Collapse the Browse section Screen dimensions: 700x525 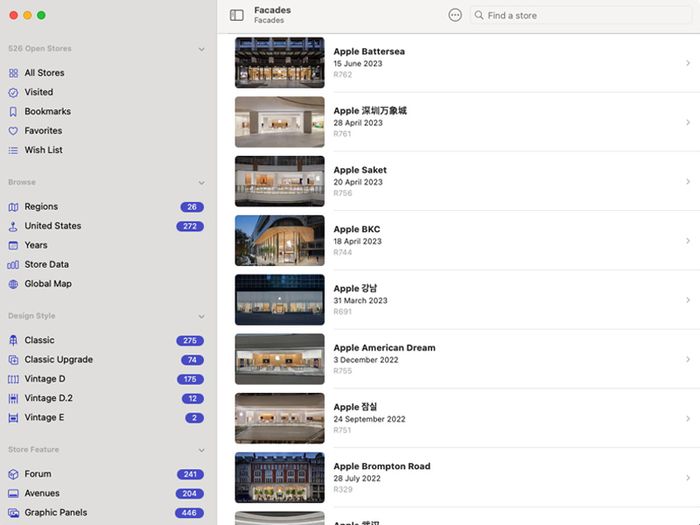[x=201, y=183]
